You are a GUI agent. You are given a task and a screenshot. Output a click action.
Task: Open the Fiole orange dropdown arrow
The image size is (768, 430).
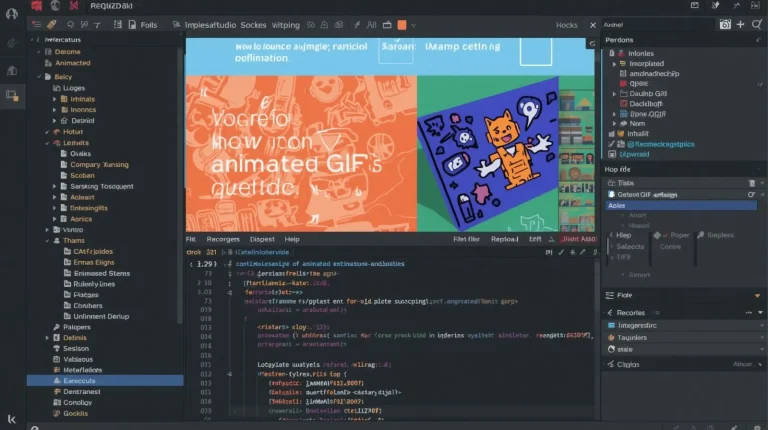click(757, 296)
